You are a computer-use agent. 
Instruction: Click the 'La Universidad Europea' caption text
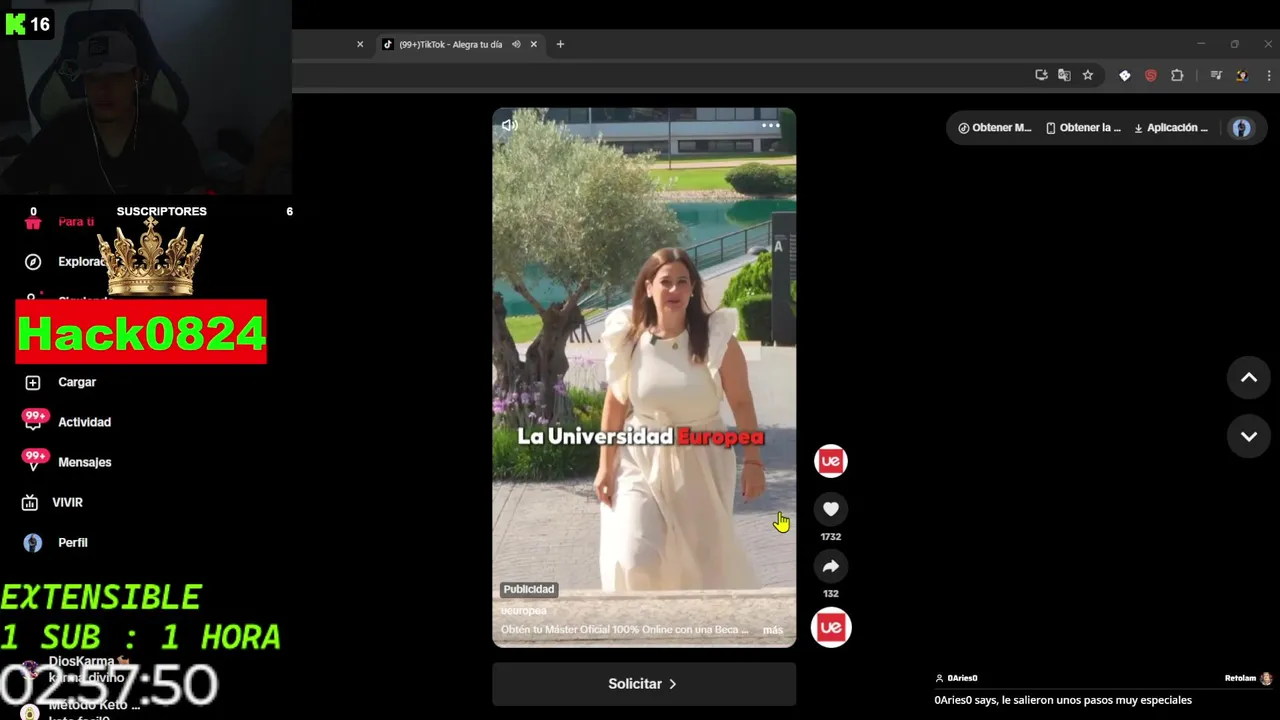(x=640, y=437)
